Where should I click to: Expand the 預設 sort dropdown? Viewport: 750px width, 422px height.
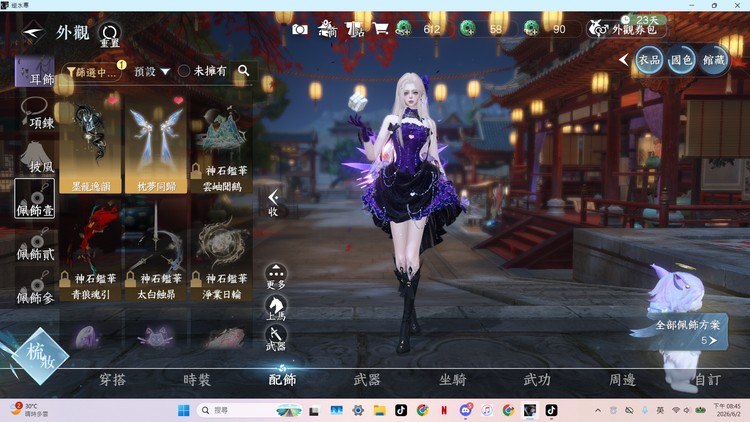152,71
